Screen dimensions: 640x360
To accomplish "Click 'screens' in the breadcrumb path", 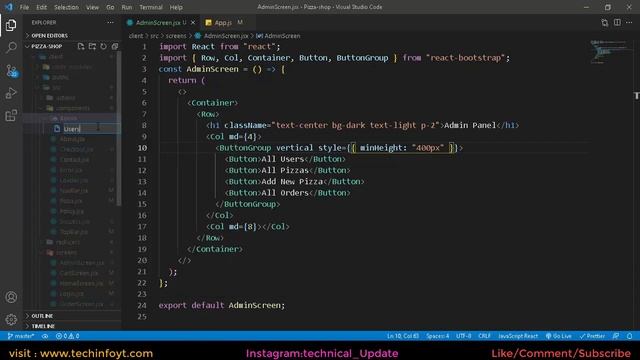I will (x=176, y=36).
